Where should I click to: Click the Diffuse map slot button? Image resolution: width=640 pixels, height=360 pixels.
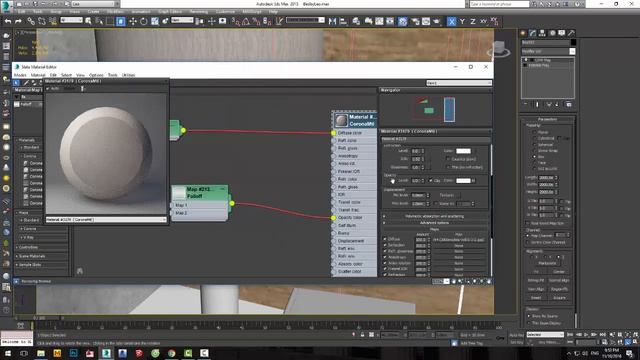[459, 239]
